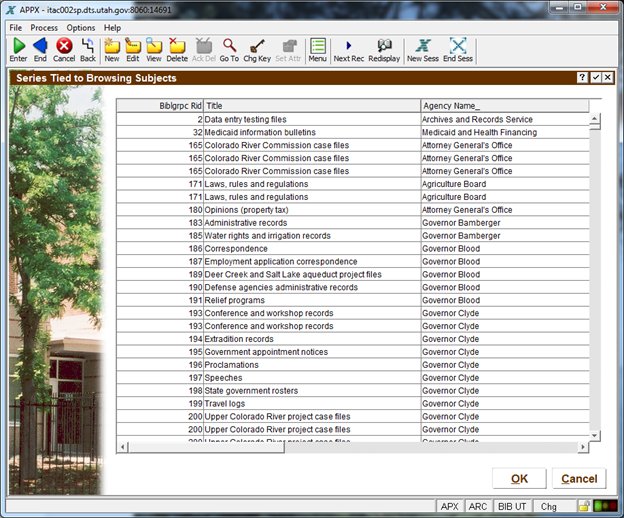Click the Title column header

(312, 106)
